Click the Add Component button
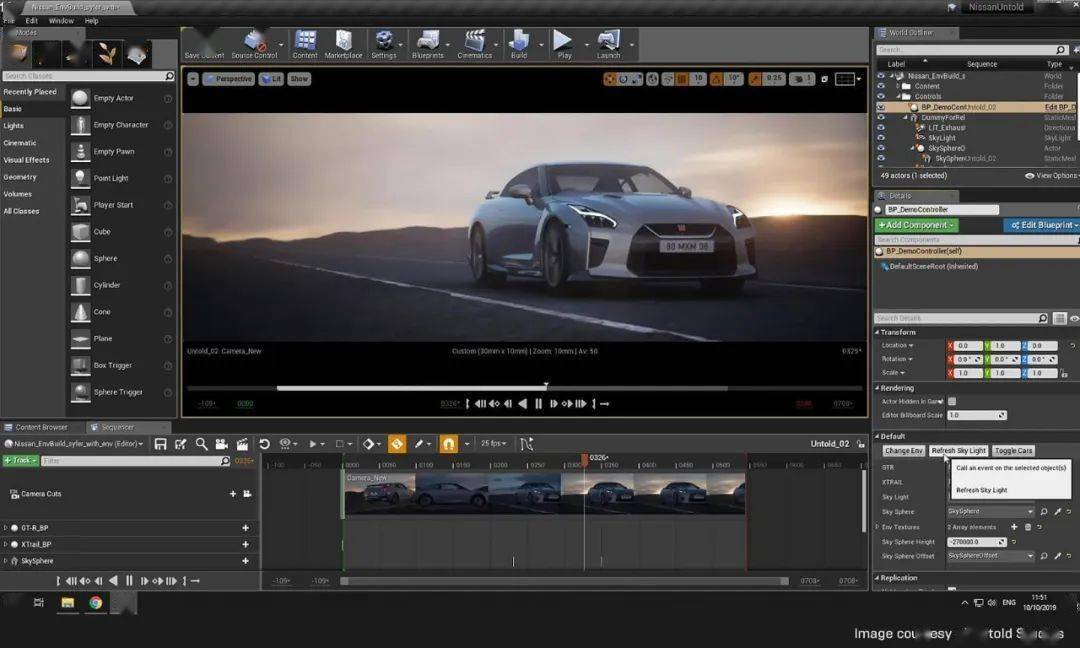The height and width of the screenshot is (648, 1080). (916, 225)
